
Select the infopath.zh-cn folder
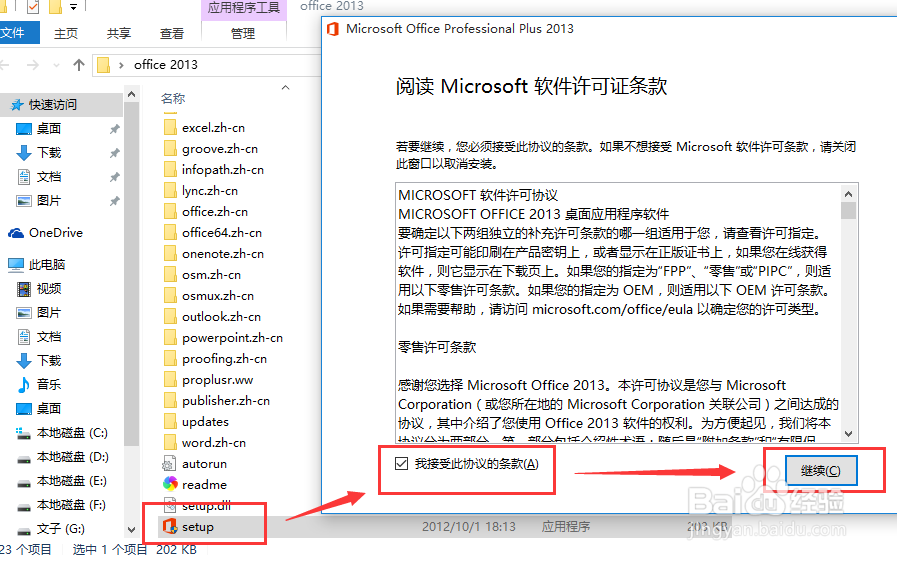coord(223,170)
